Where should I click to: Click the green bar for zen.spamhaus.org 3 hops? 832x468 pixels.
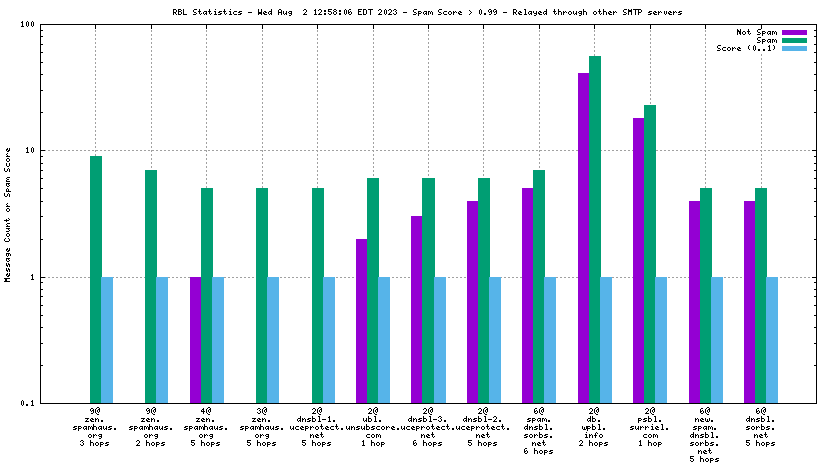tap(96, 279)
